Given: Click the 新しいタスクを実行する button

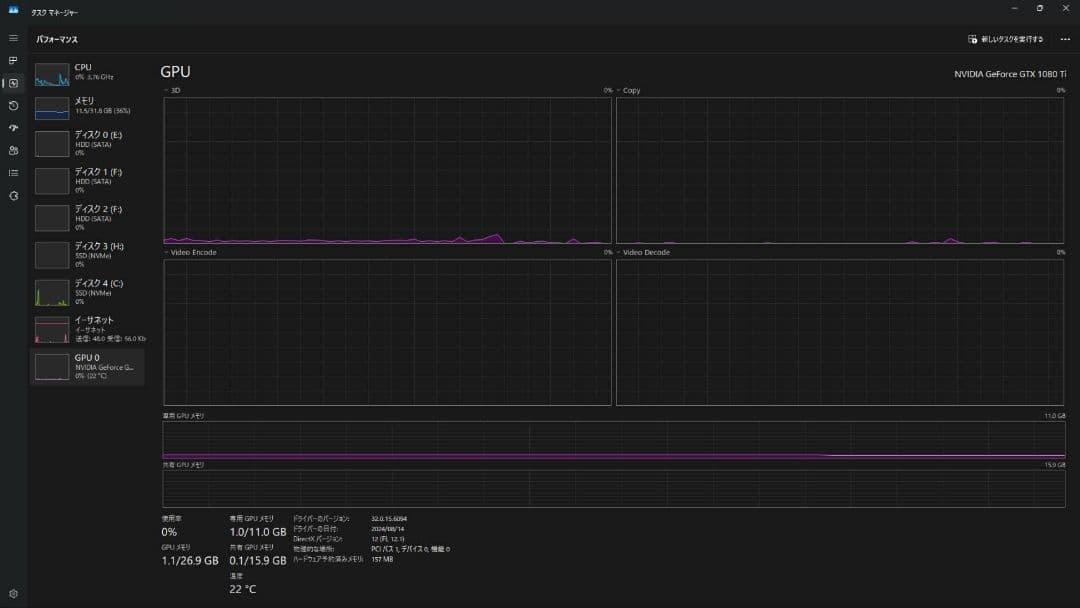Looking at the screenshot, I should (1005, 39).
